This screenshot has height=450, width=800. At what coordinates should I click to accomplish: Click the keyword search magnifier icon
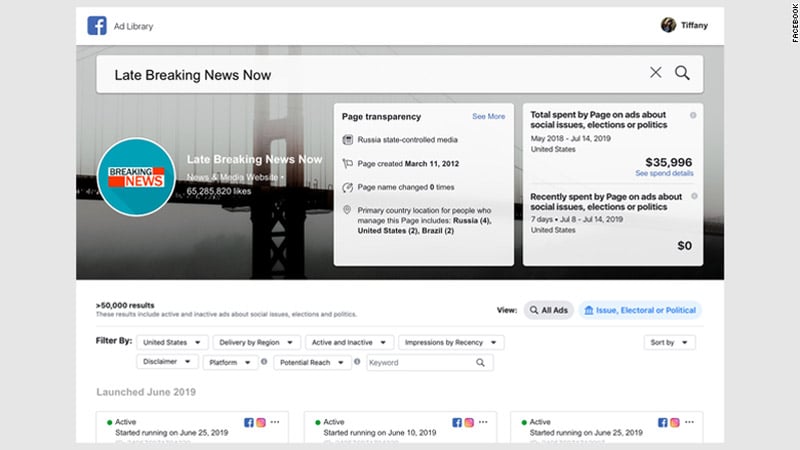[x=480, y=363]
